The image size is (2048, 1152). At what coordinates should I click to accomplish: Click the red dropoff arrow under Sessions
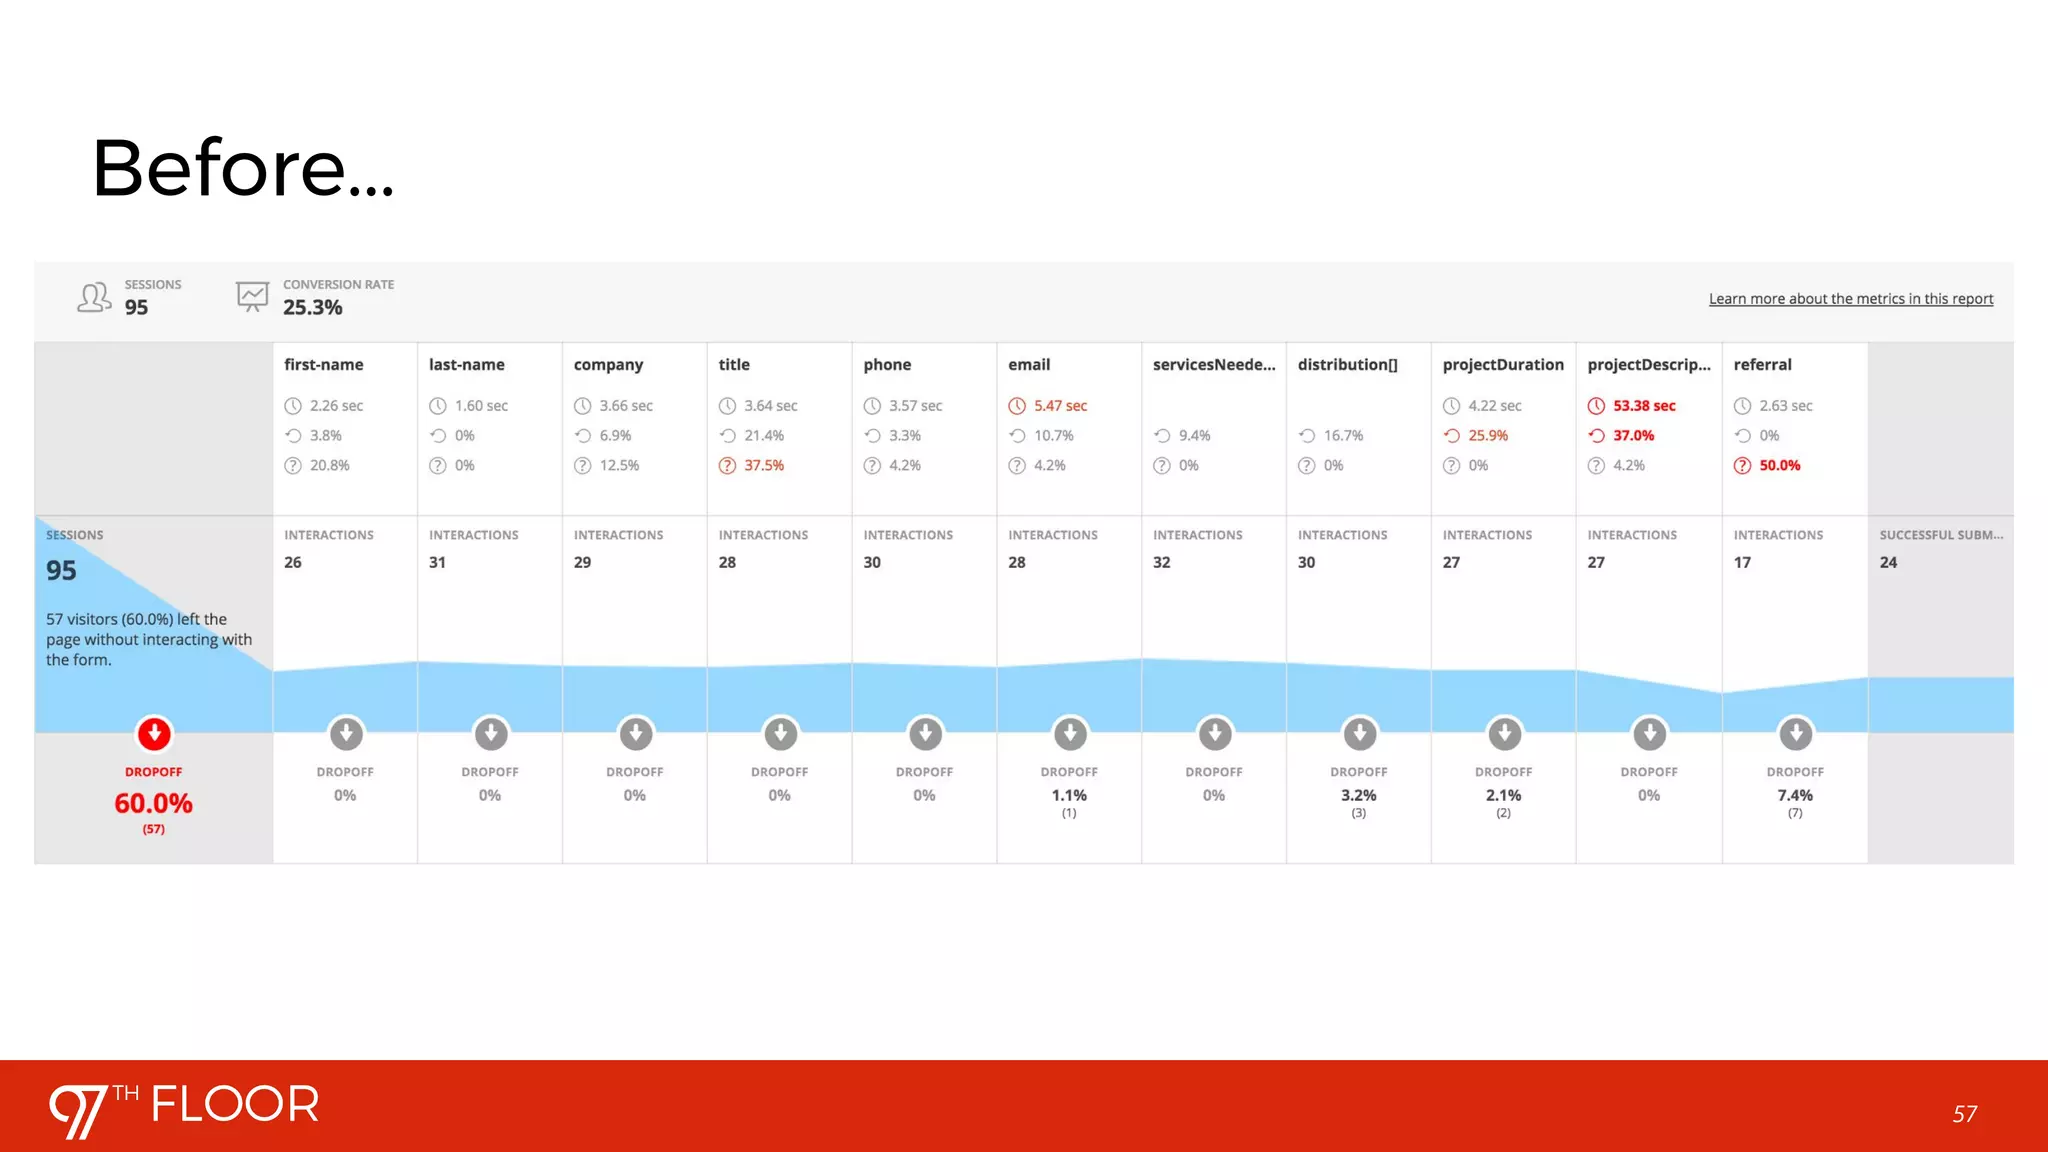(x=154, y=734)
